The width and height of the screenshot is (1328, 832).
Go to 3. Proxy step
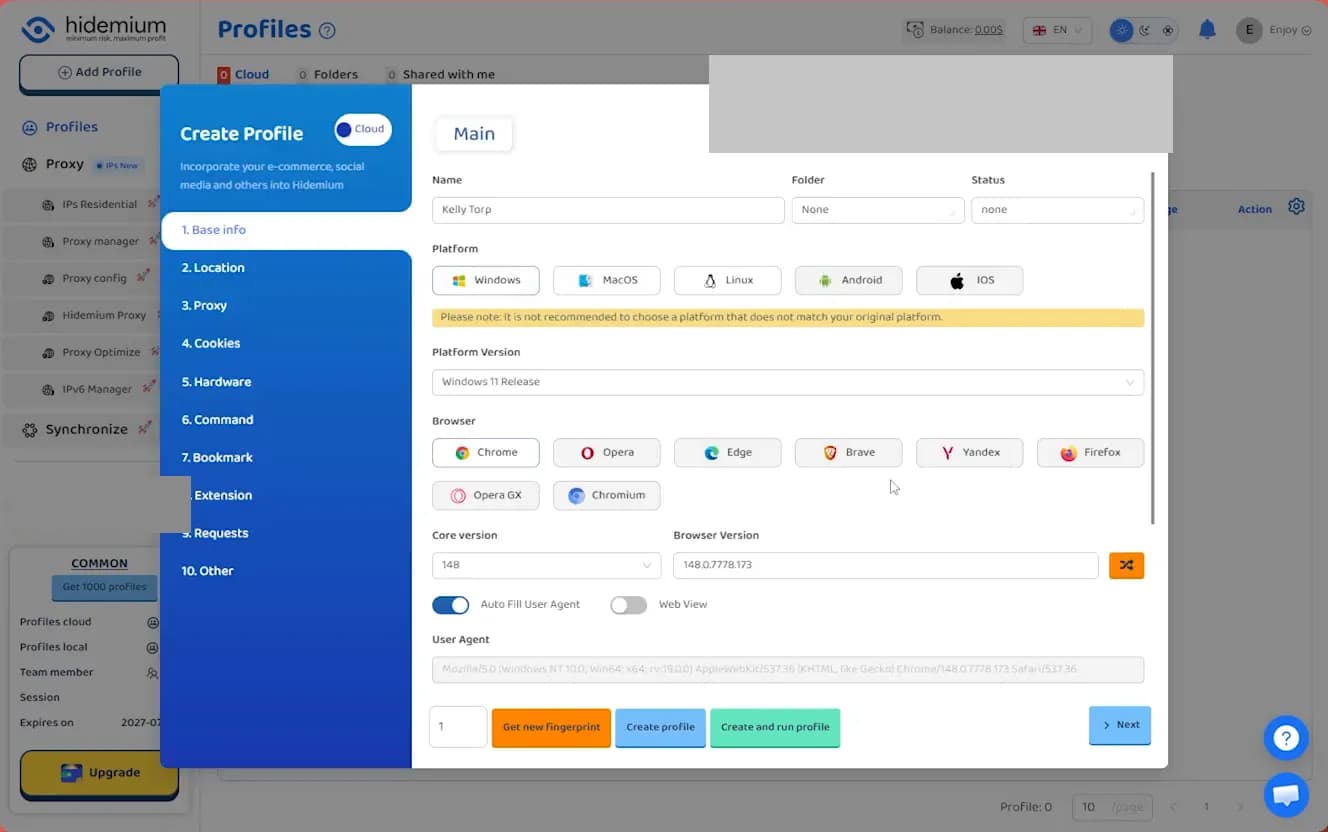(x=204, y=306)
